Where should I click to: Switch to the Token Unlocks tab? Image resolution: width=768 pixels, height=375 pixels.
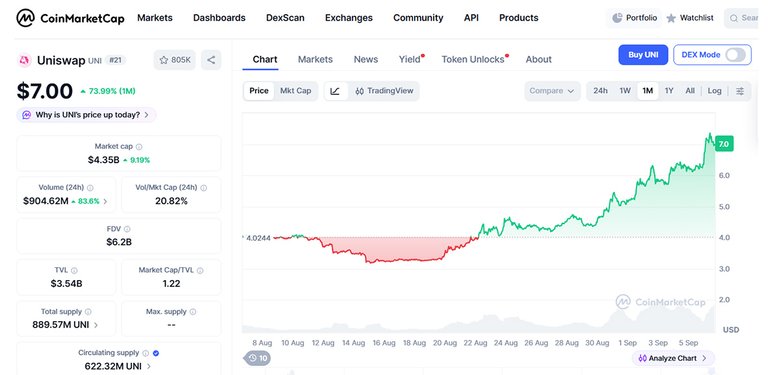(473, 60)
